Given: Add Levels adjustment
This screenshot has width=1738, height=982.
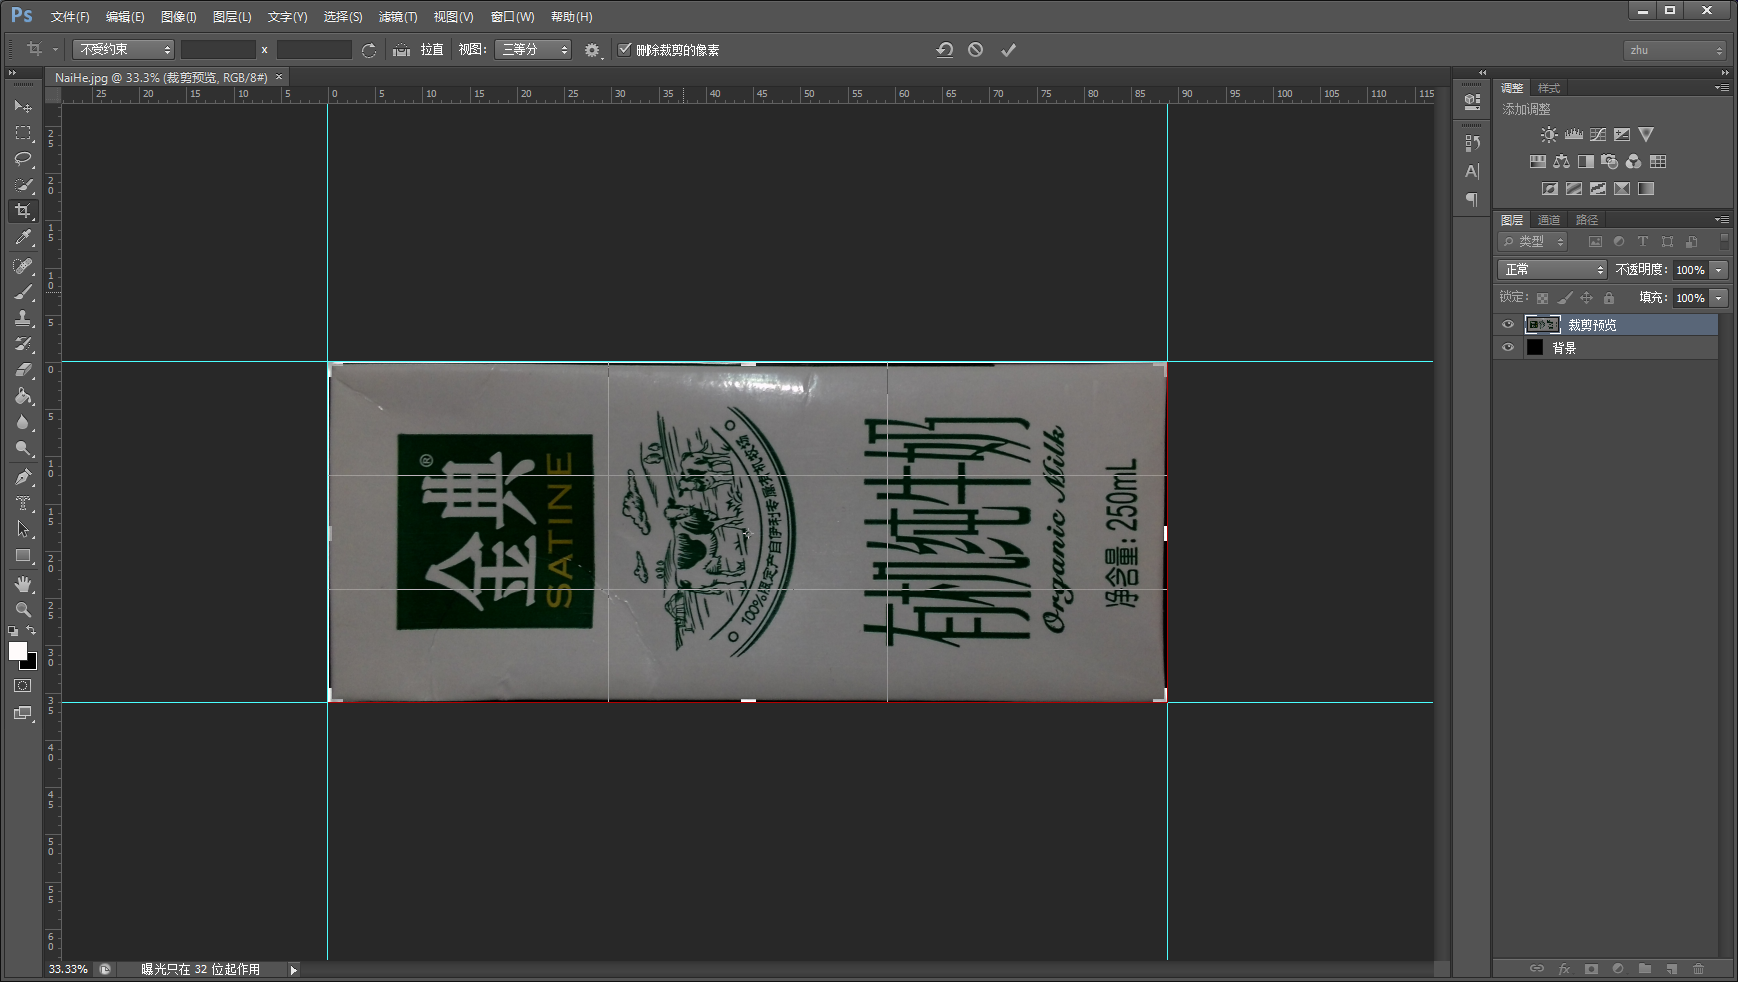Looking at the screenshot, I should (x=1574, y=134).
